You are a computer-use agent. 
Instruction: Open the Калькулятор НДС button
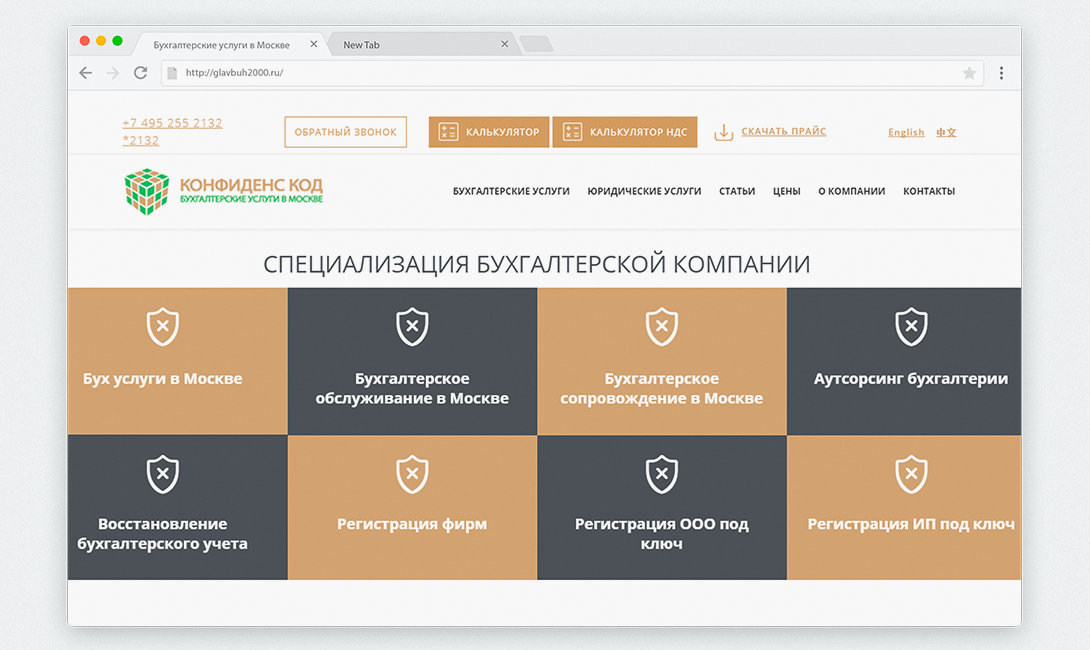(625, 132)
